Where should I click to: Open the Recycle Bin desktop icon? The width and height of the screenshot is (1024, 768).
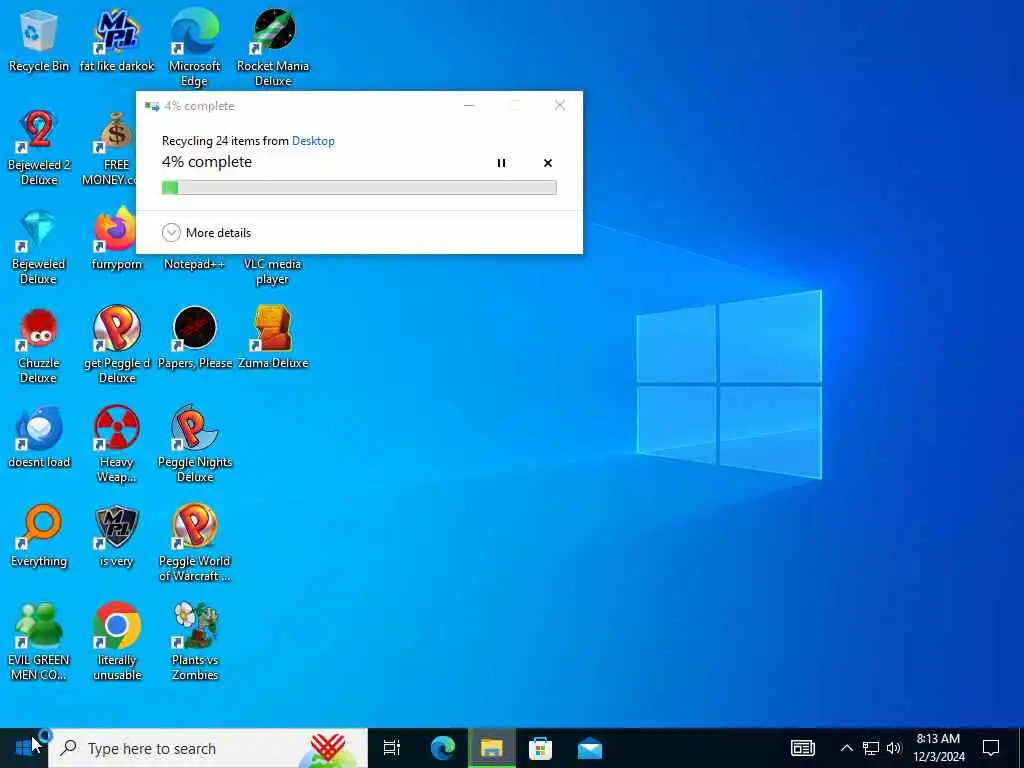pyautogui.click(x=39, y=39)
